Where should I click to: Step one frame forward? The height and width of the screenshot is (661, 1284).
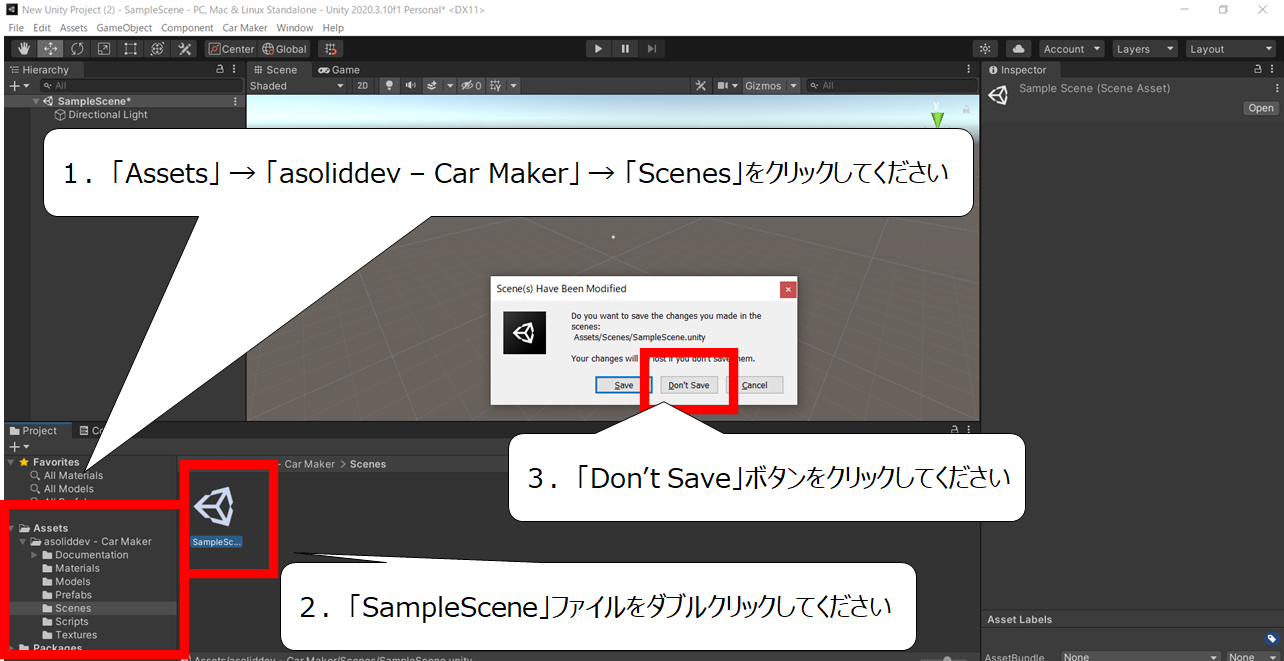click(652, 49)
